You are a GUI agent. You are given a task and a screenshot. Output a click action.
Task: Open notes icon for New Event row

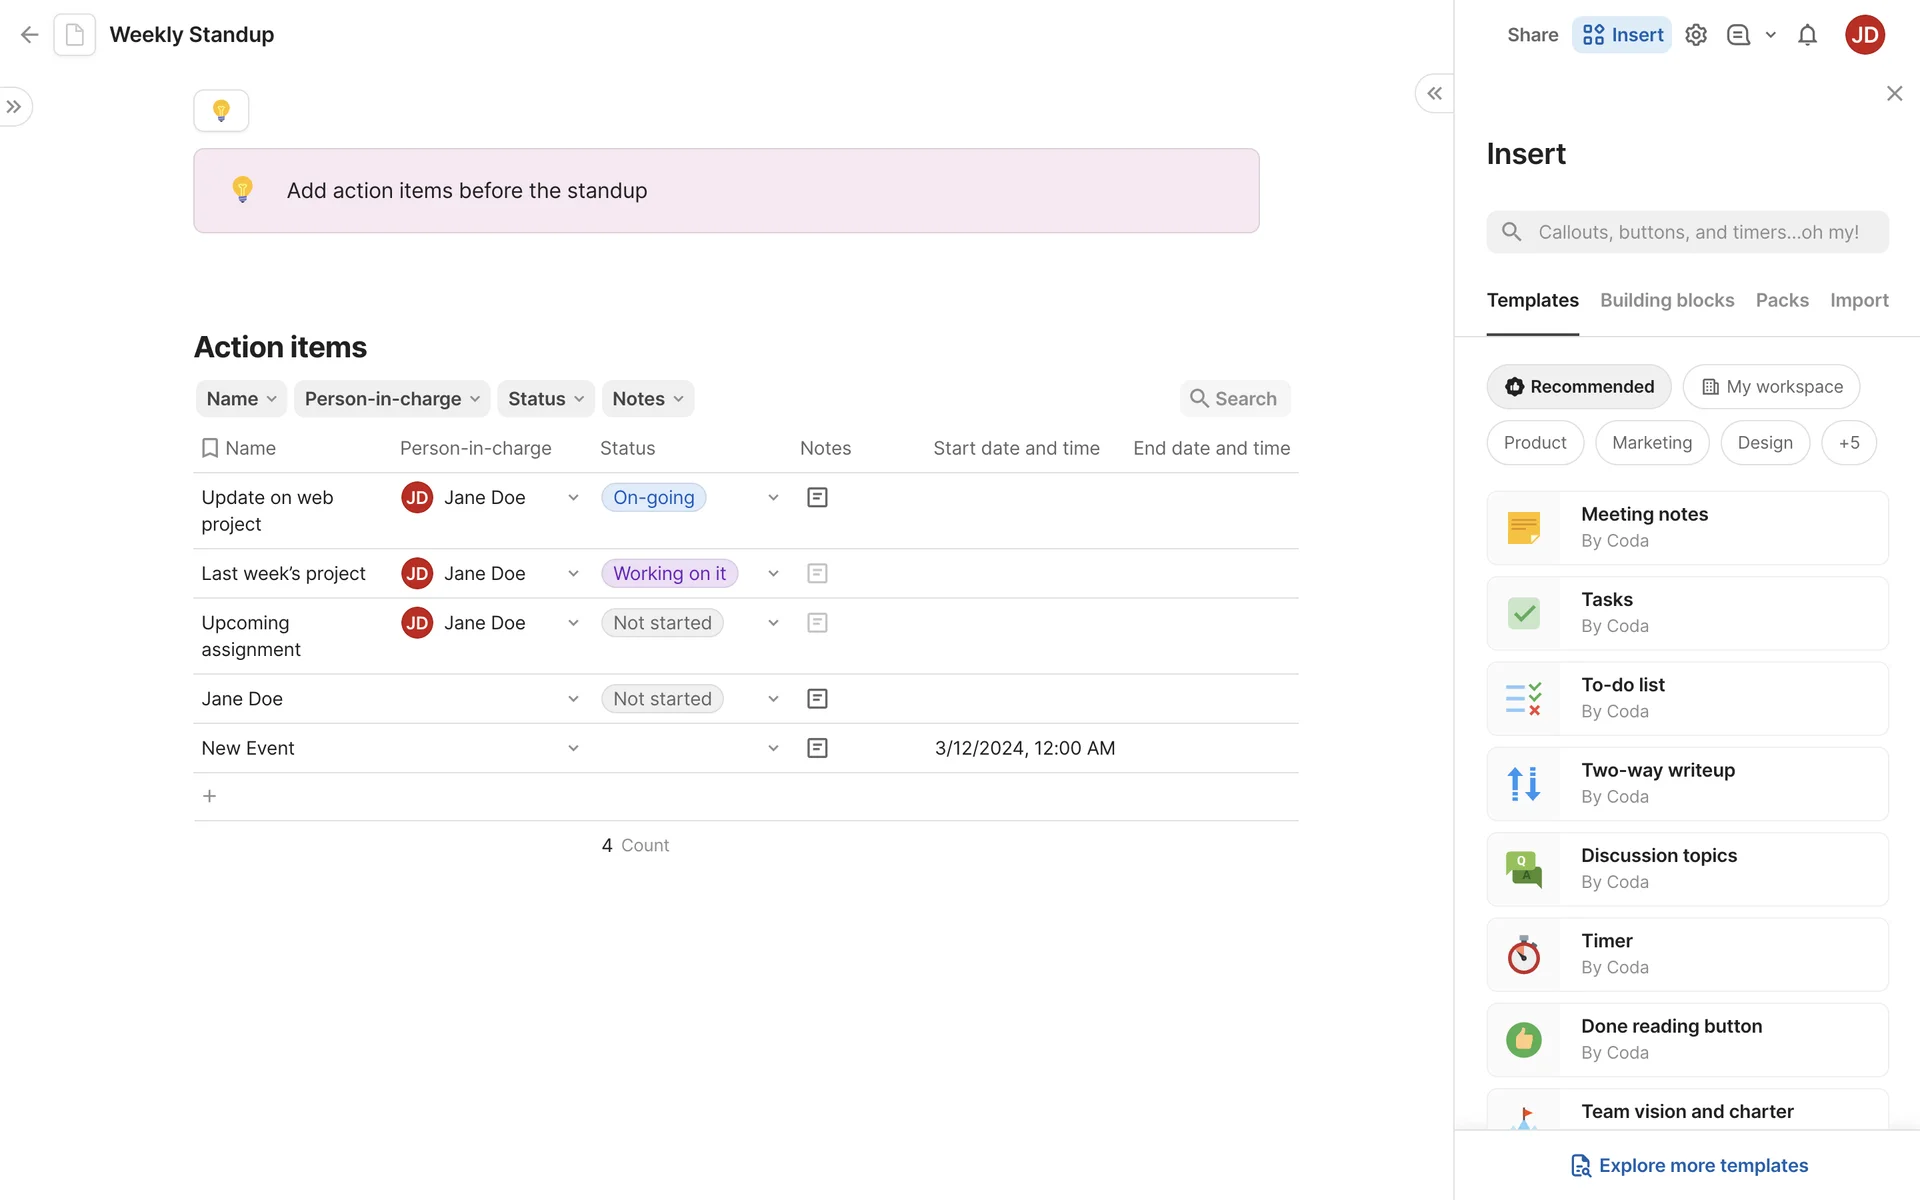[x=817, y=748]
